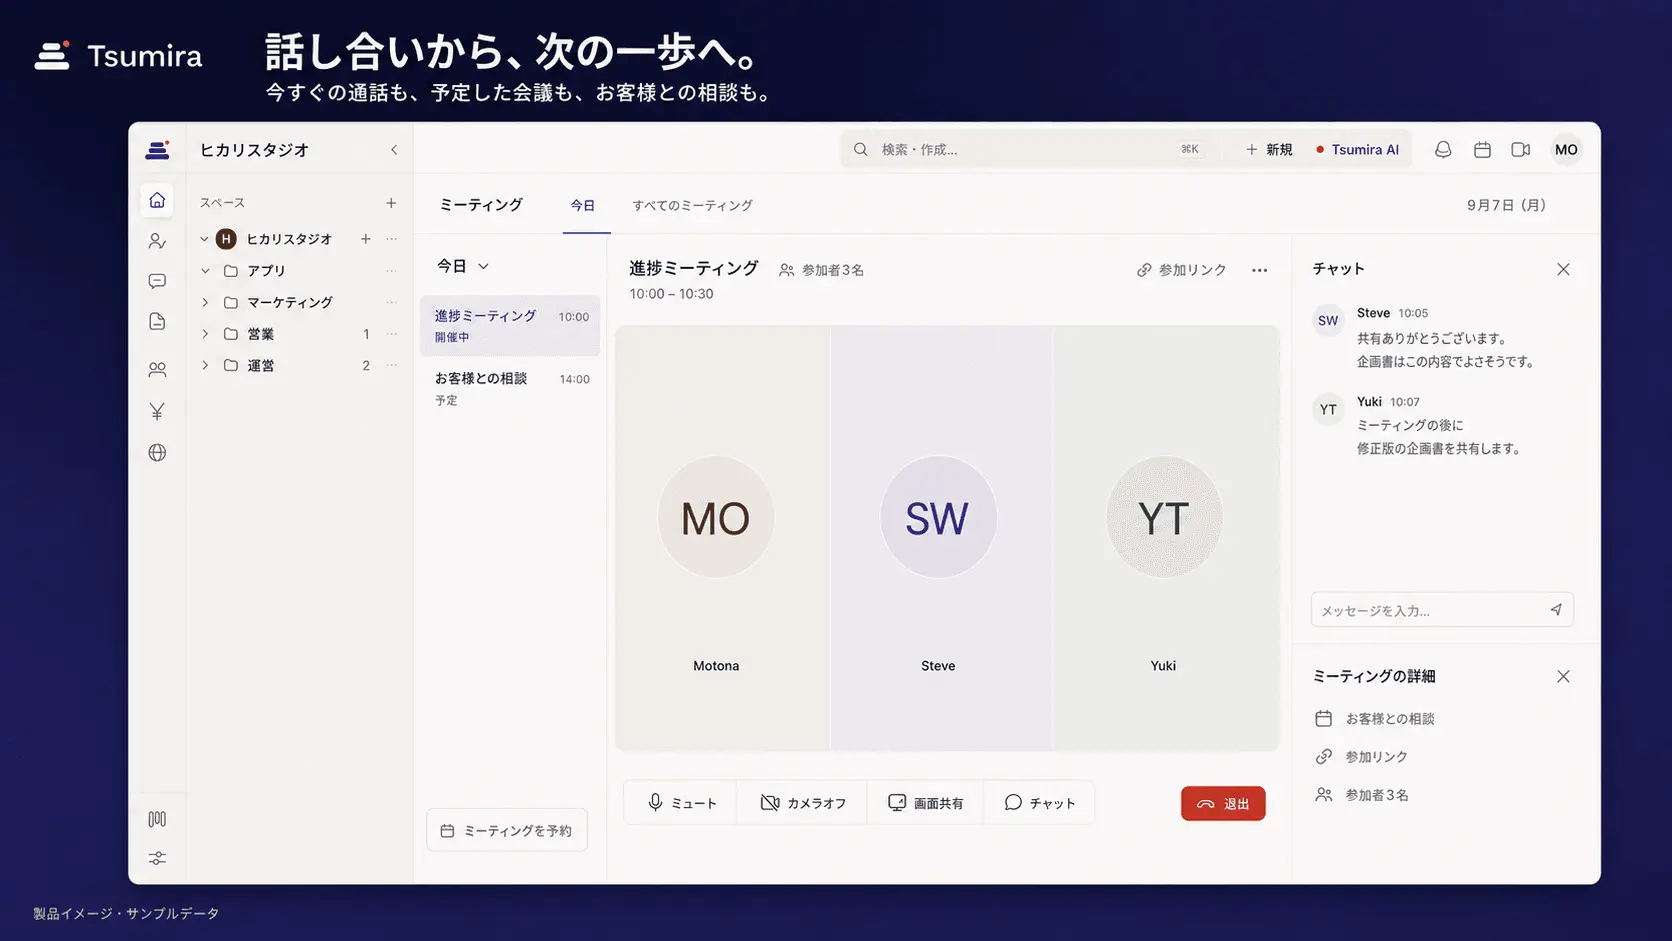The image size is (1672, 941).
Task: Open more options for マーケティング folder
Action: click(391, 302)
